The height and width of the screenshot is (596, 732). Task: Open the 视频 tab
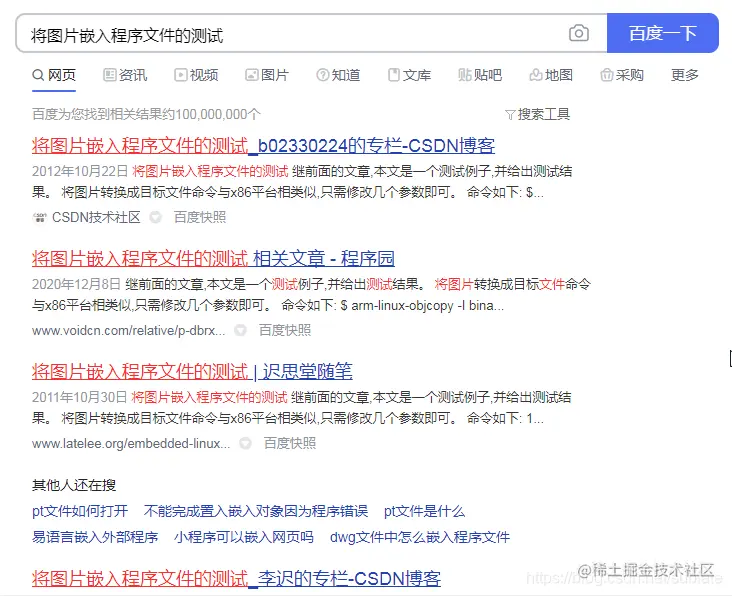(196, 75)
